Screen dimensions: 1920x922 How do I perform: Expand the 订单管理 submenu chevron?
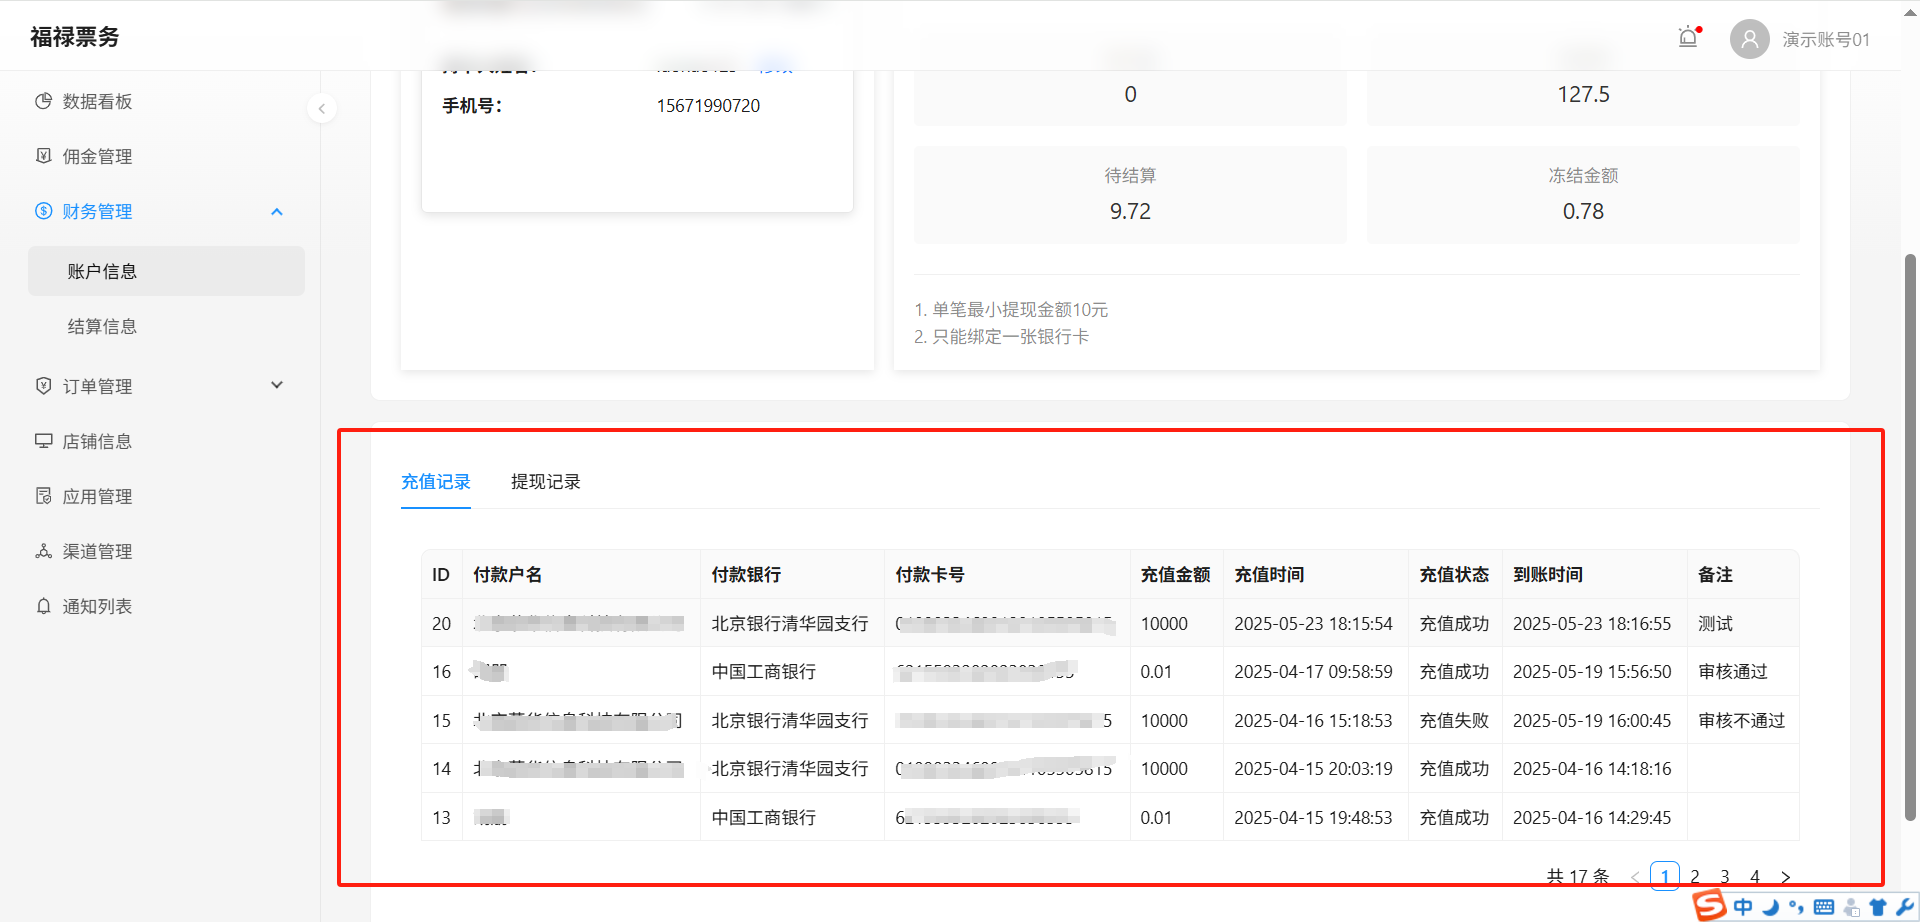277,385
